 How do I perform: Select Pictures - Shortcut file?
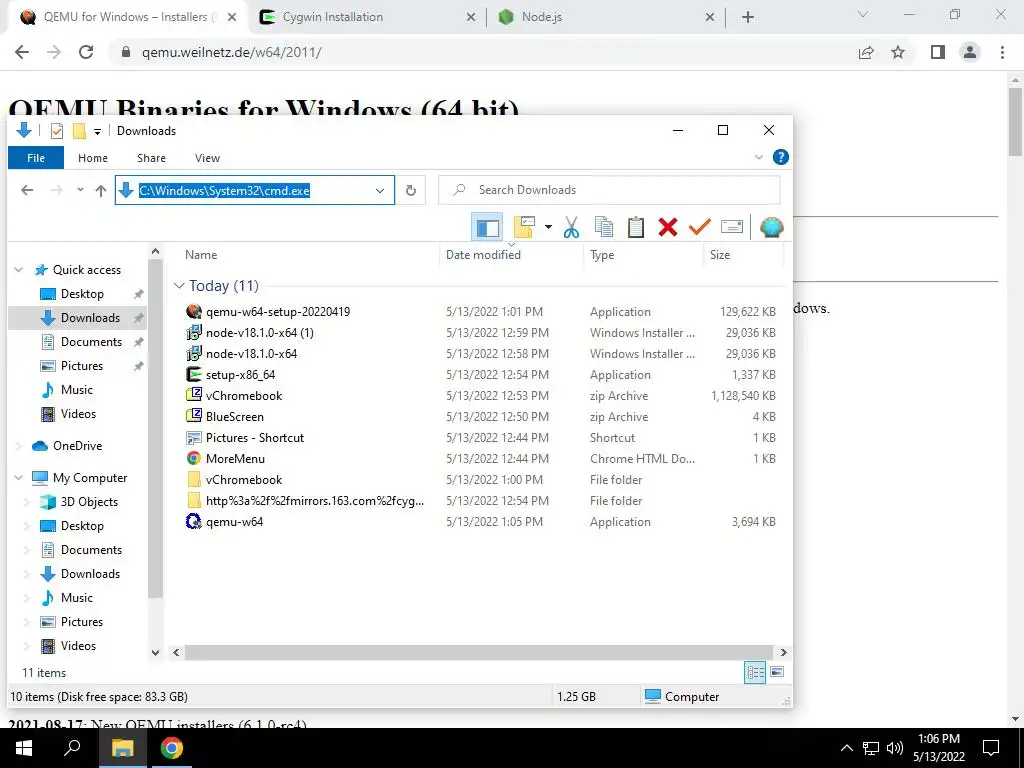[x=255, y=438]
